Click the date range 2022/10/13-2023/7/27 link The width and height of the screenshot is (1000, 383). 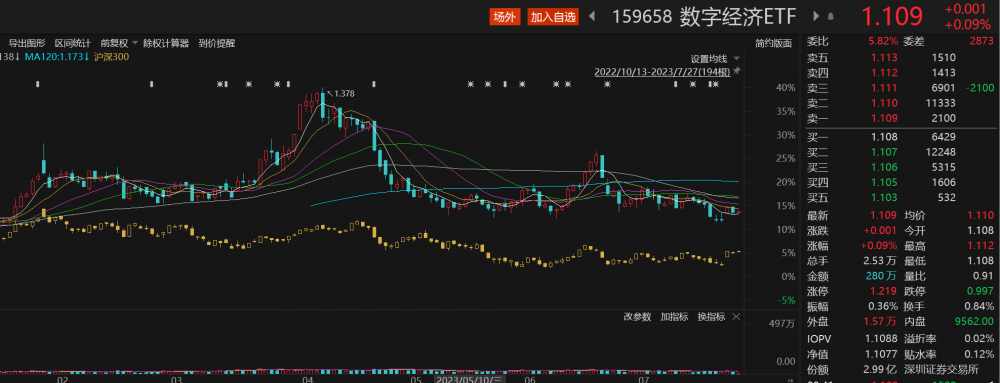click(662, 71)
